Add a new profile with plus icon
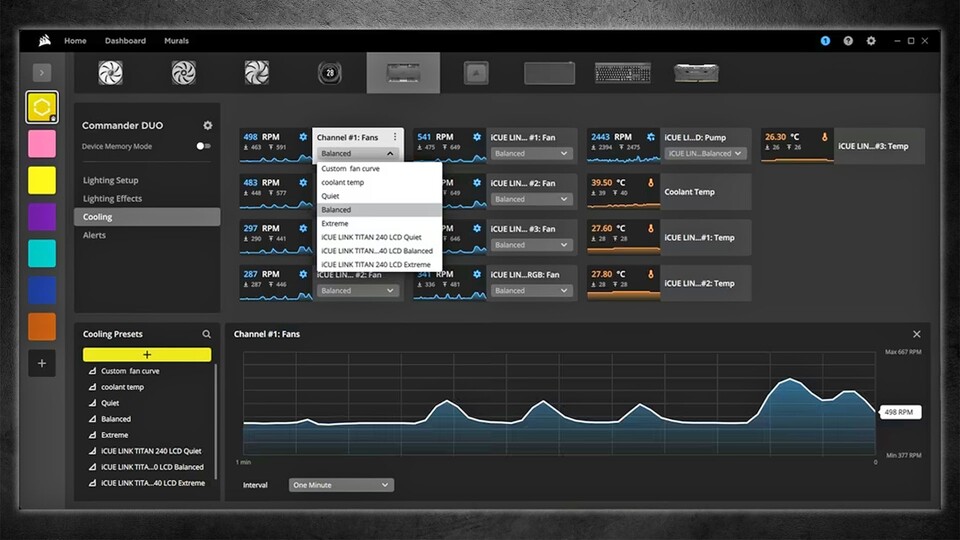960x540 pixels. 42,363
